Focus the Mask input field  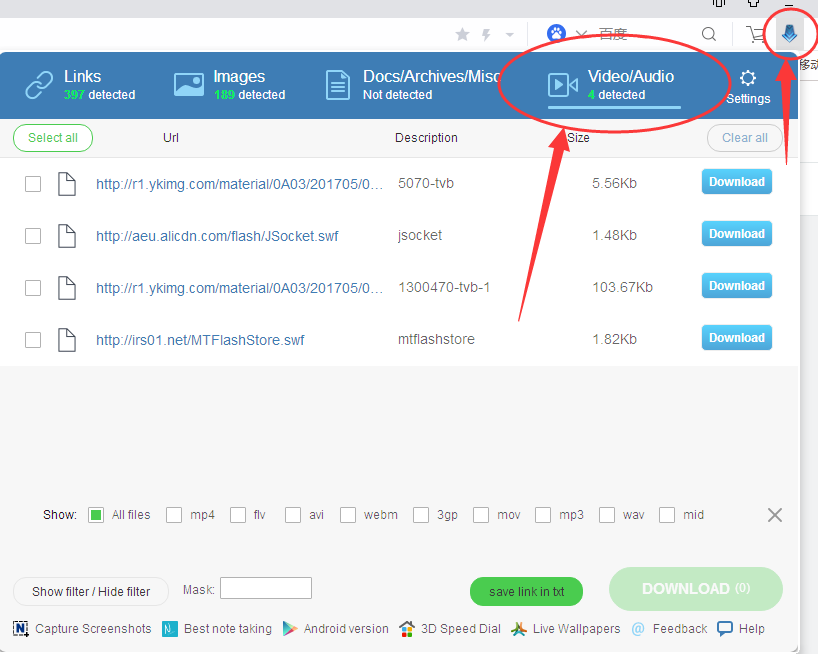[266, 588]
